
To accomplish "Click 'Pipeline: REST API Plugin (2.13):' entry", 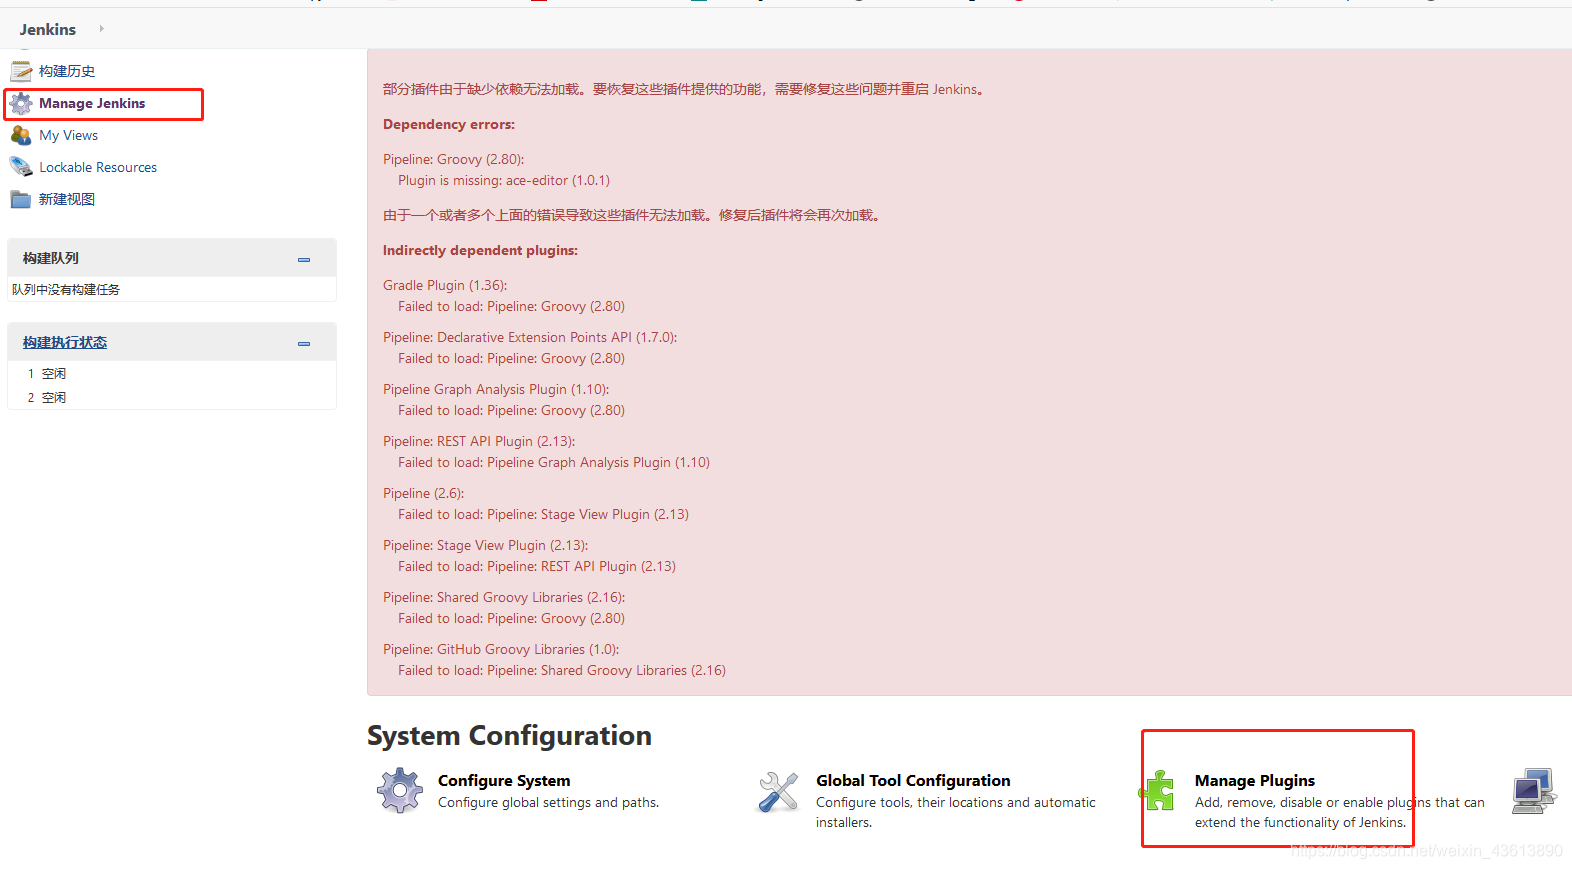I will point(479,441).
